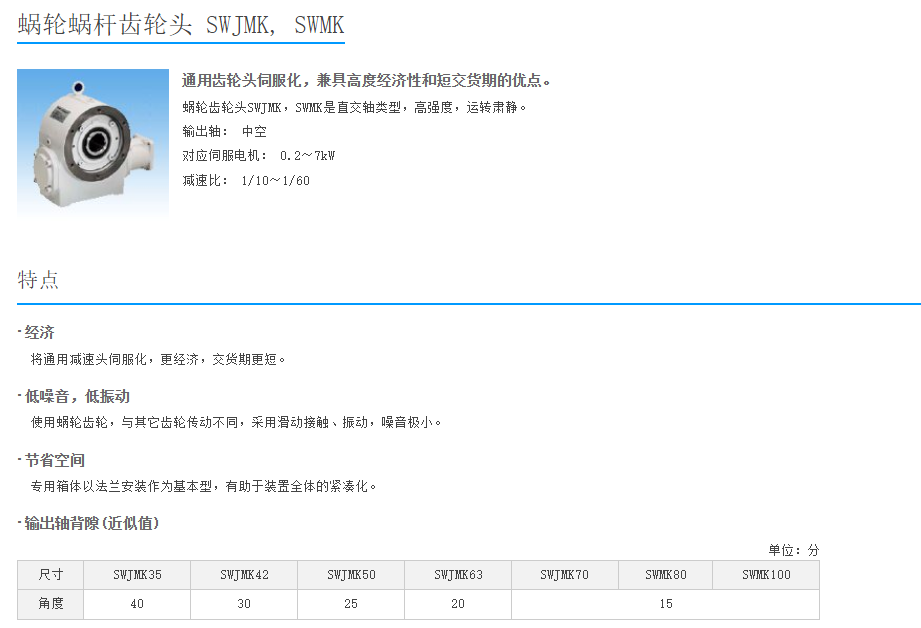
Task: Click the worm gearhead product image
Action: point(93,142)
